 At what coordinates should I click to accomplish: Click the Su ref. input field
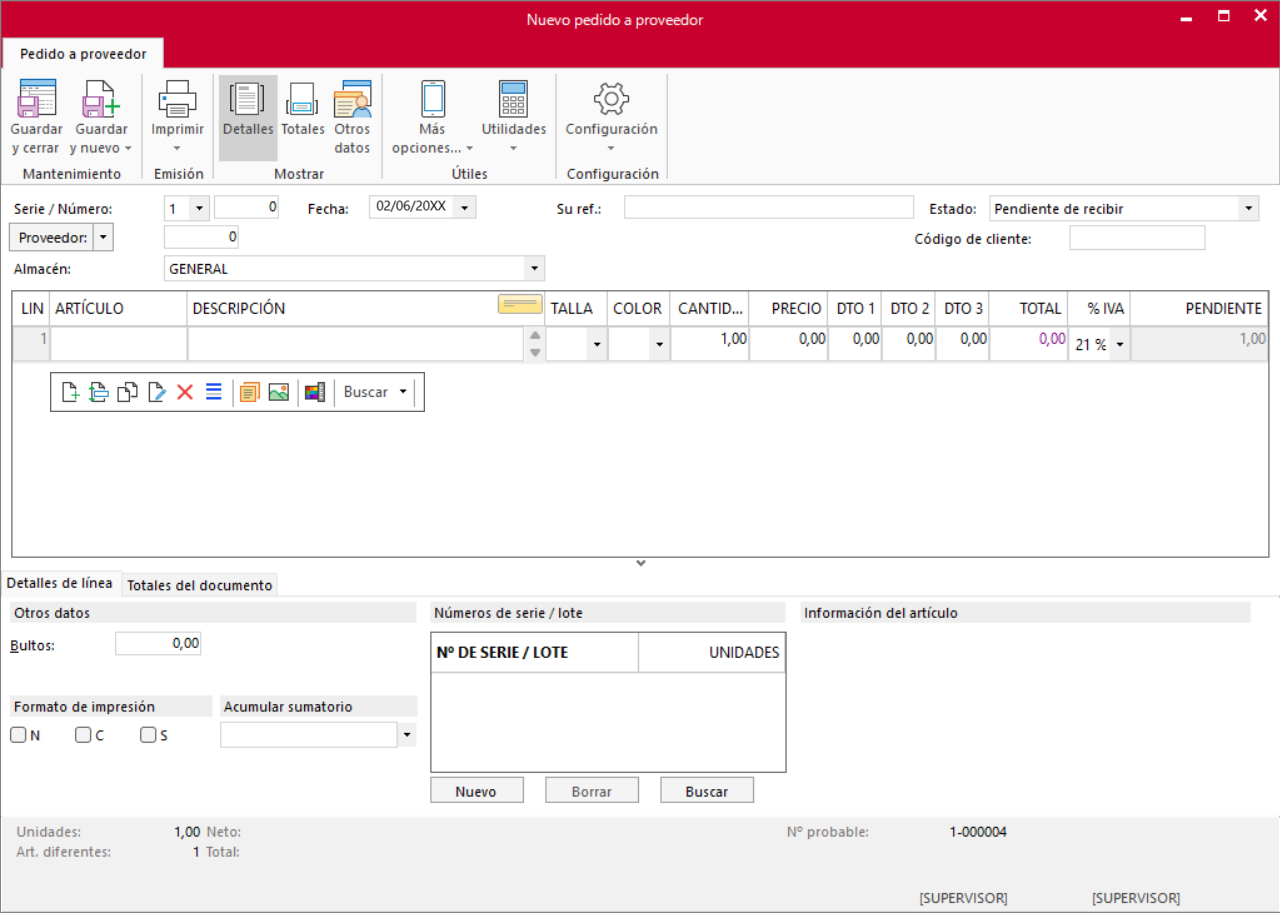pos(769,208)
